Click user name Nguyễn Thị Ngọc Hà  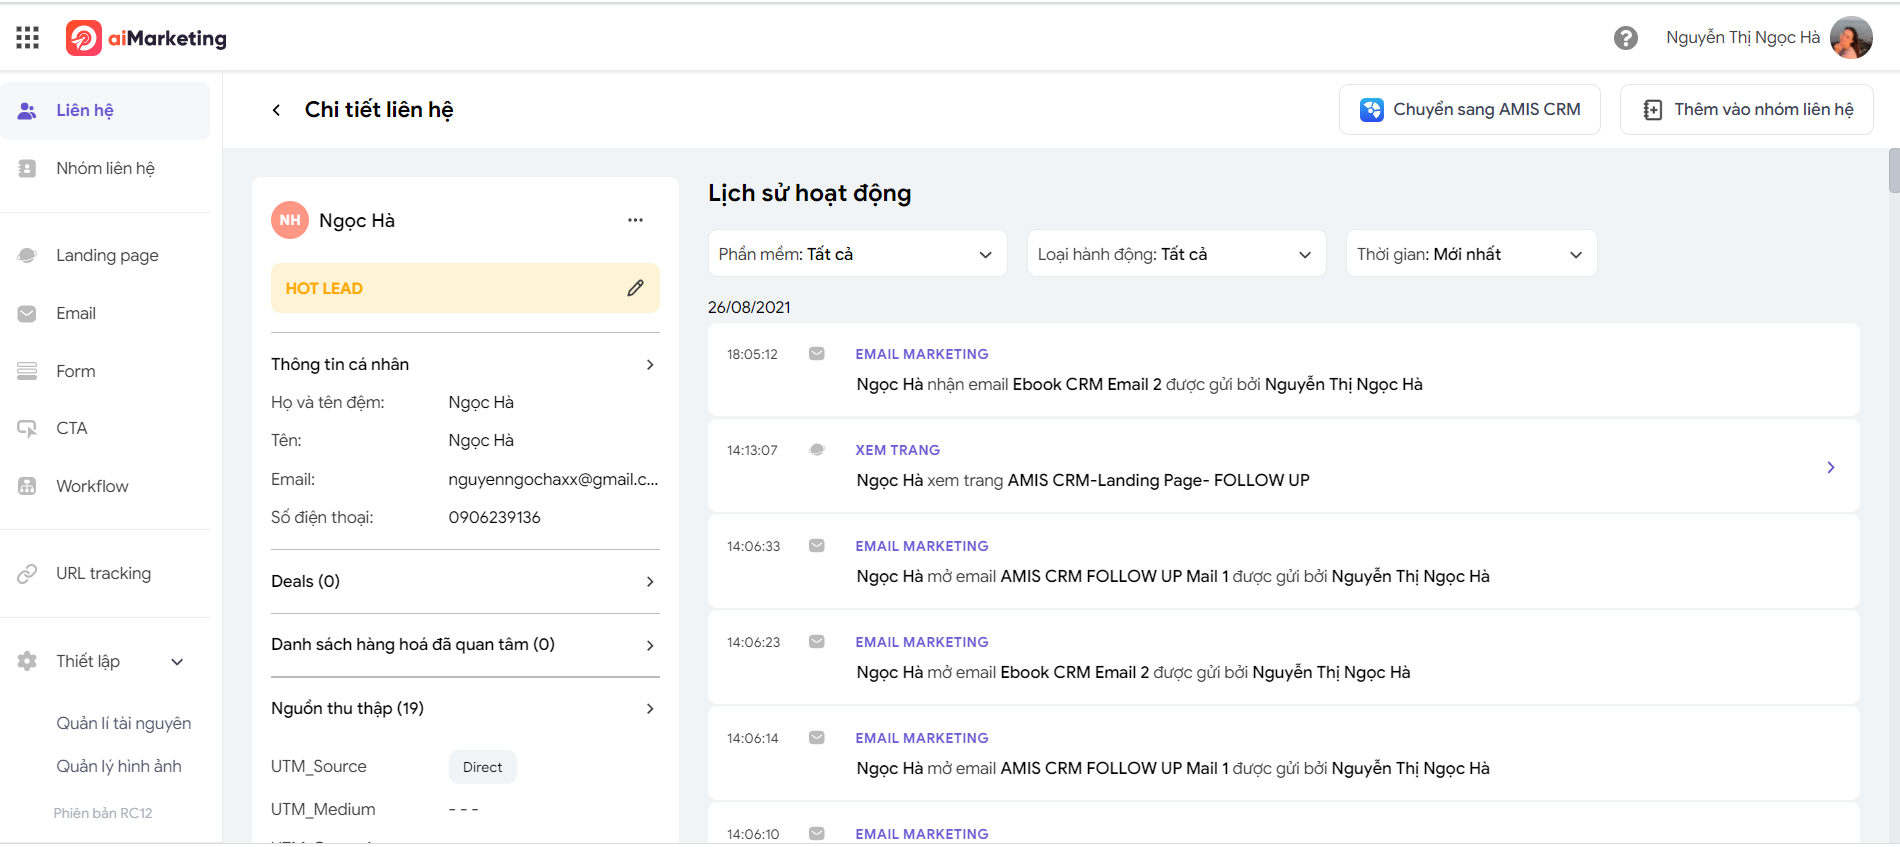click(1743, 38)
